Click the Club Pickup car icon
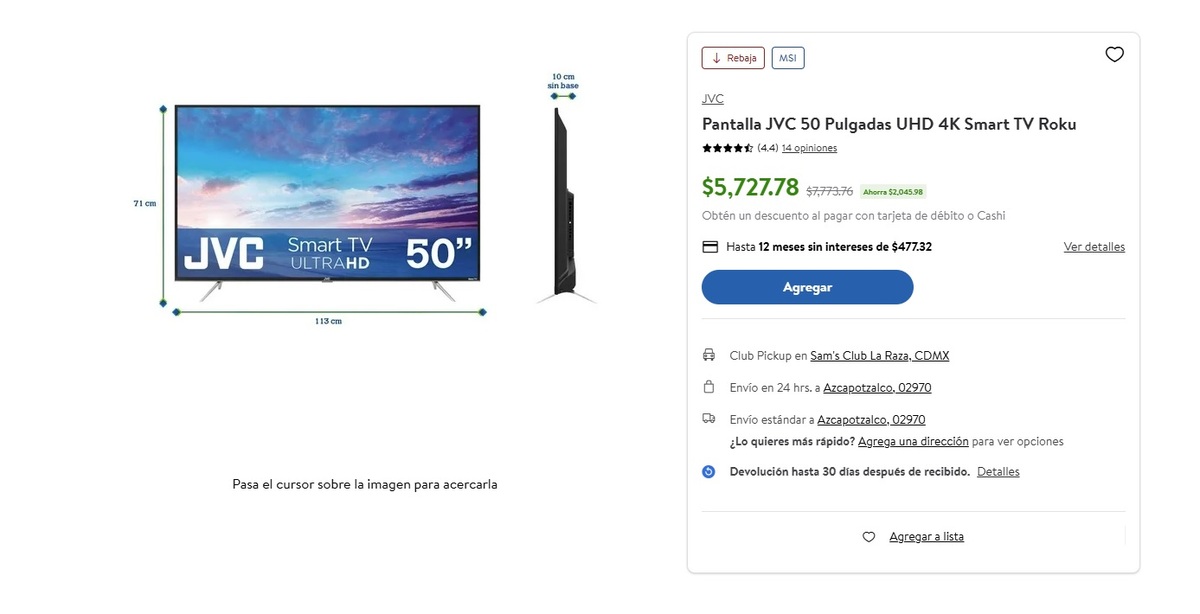Image resolution: width=1200 pixels, height=614 pixels. 709,355
